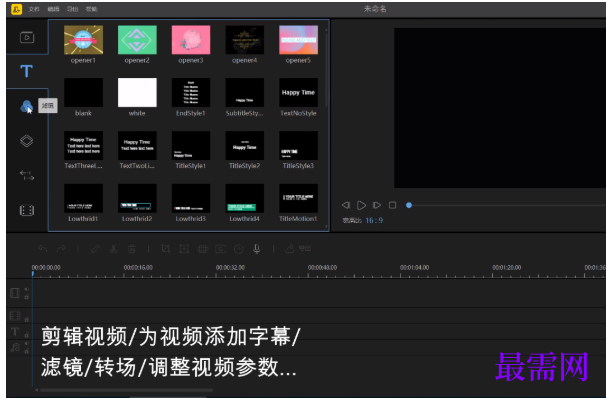Click the yellow app logo icon
Image resolution: width=607 pixels, height=398 pixels.
tap(16, 9)
